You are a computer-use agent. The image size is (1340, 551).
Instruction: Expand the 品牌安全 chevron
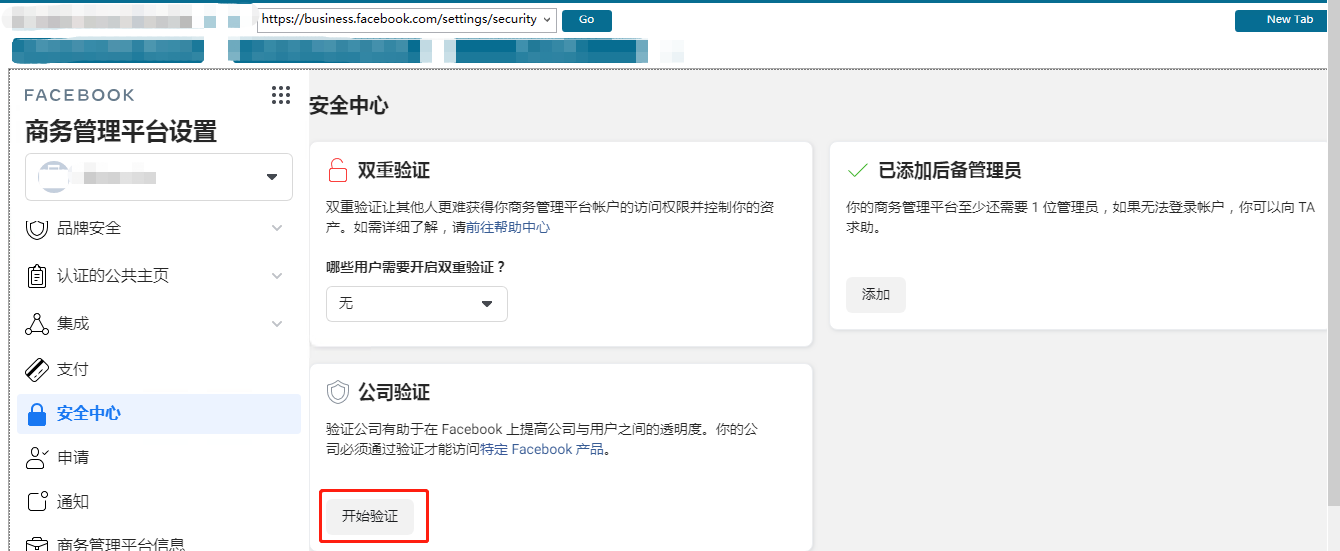click(277, 228)
